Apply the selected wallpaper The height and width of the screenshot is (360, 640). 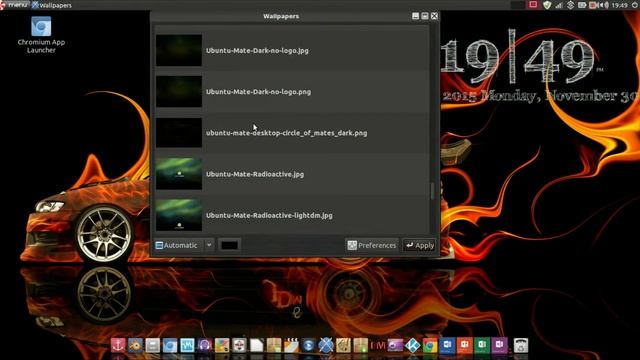pyautogui.click(x=419, y=245)
